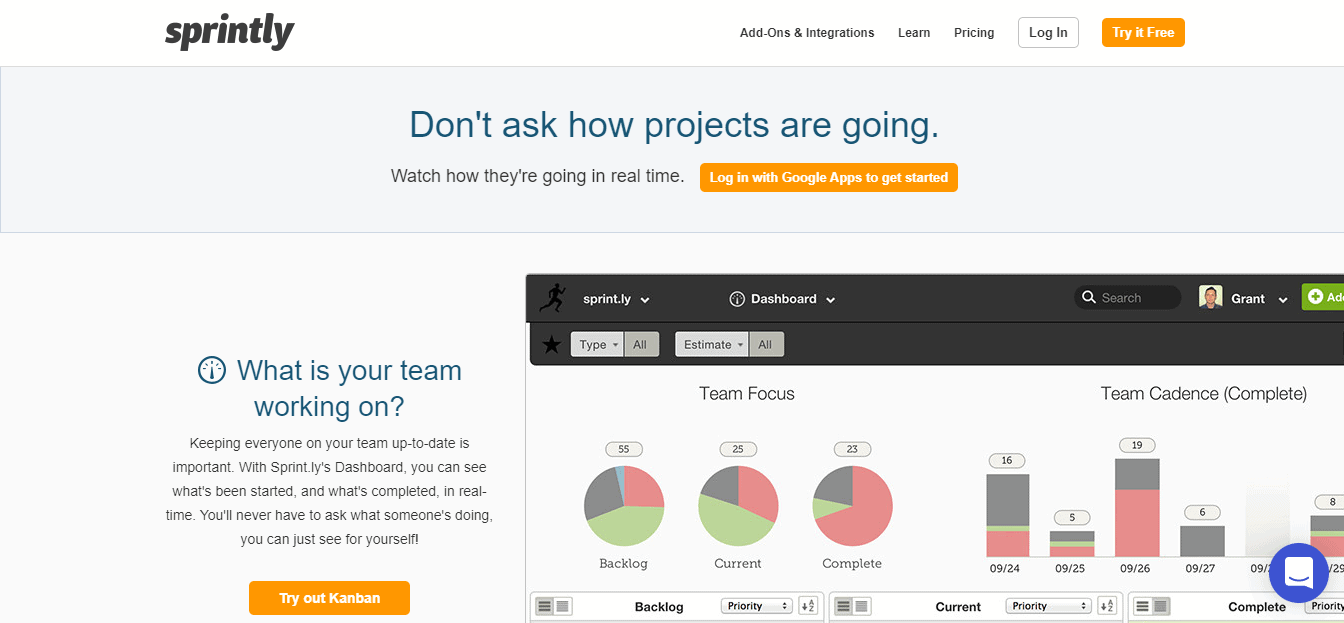This screenshot has height=623, width=1344.
Task: Open the Priority dropdown in Backlog column
Action: click(x=757, y=606)
